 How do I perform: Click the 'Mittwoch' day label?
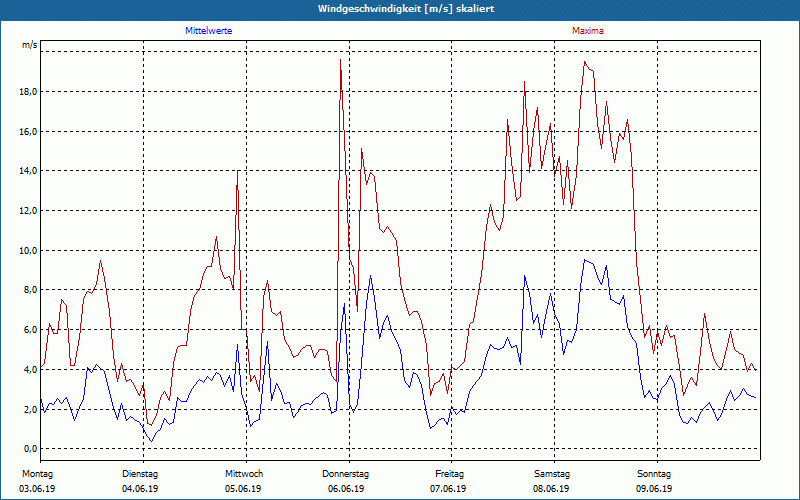coord(244,474)
